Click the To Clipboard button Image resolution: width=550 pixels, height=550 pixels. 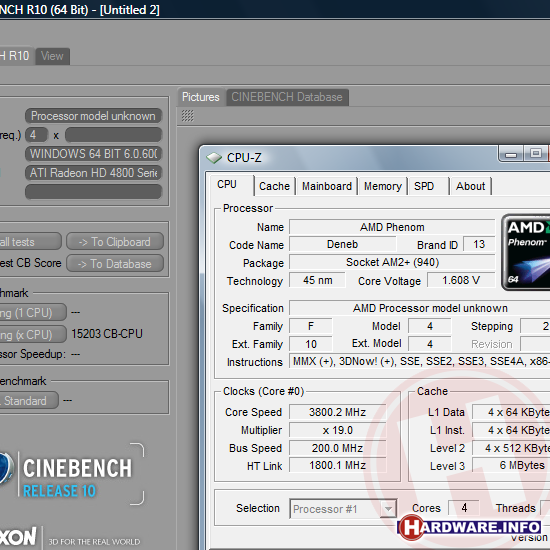[x=115, y=242]
